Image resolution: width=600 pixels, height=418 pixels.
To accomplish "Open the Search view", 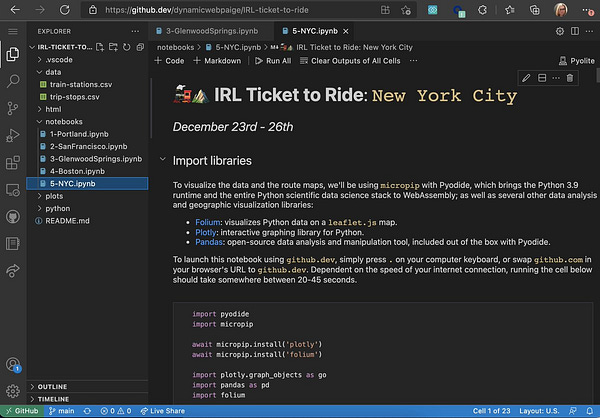I will 13,81.
